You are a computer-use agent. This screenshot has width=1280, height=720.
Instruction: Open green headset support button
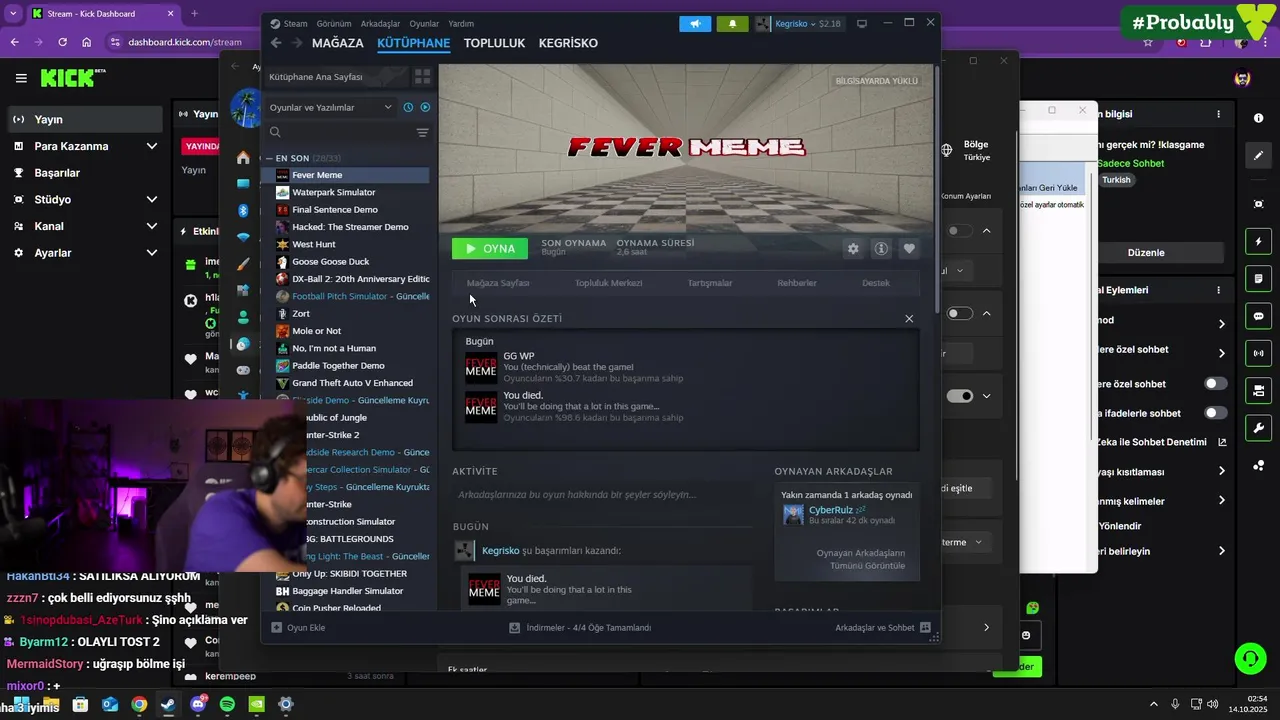pos(1250,658)
